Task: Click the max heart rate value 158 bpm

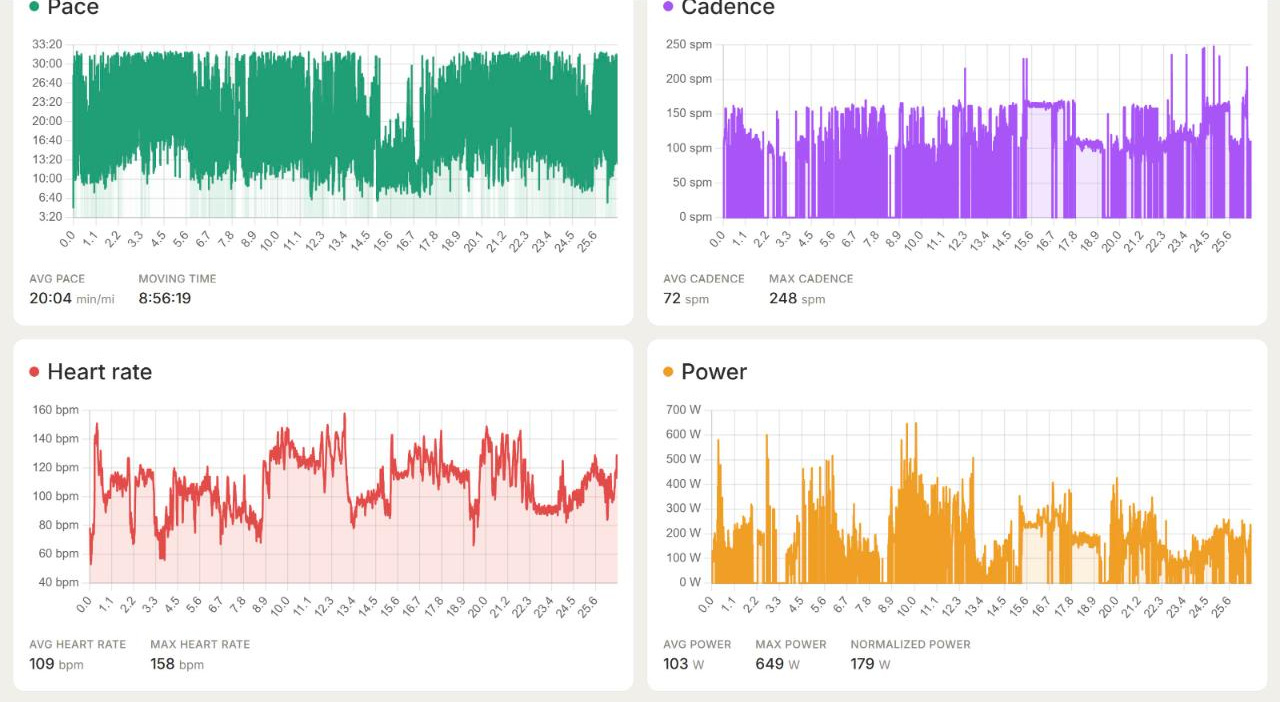Action: [177, 664]
